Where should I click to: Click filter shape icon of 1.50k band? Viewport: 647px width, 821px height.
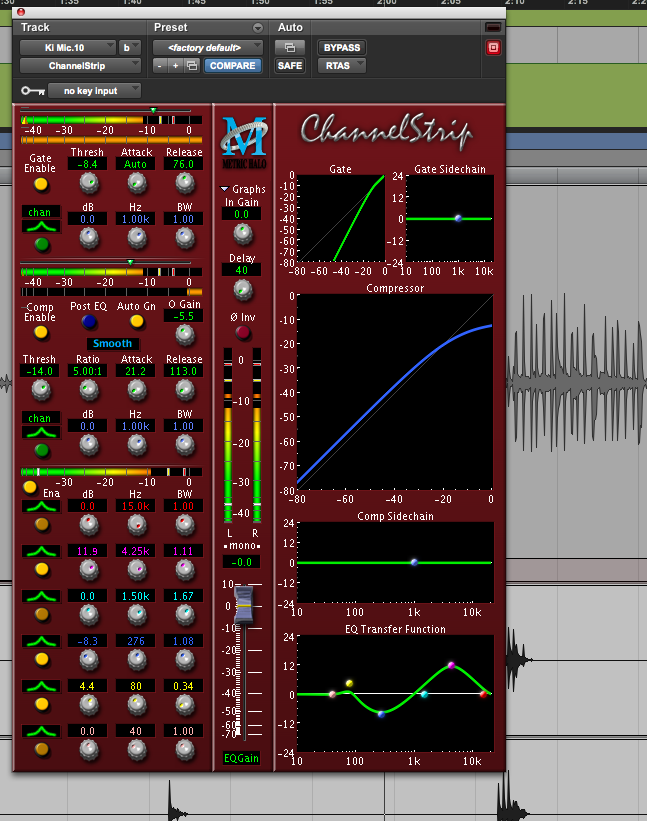click(x=41, y=596)
